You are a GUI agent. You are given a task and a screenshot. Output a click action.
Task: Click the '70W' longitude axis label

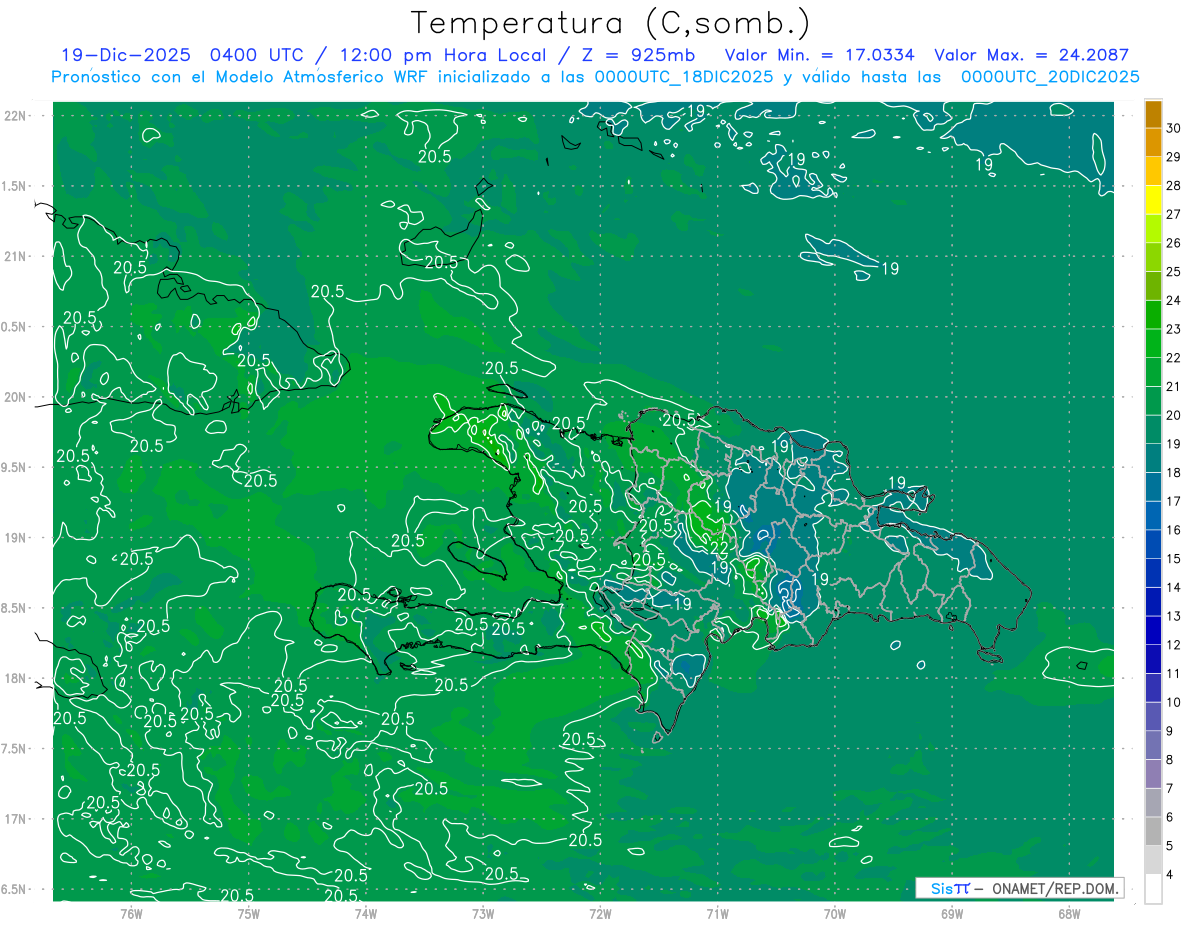coord(835,913)
